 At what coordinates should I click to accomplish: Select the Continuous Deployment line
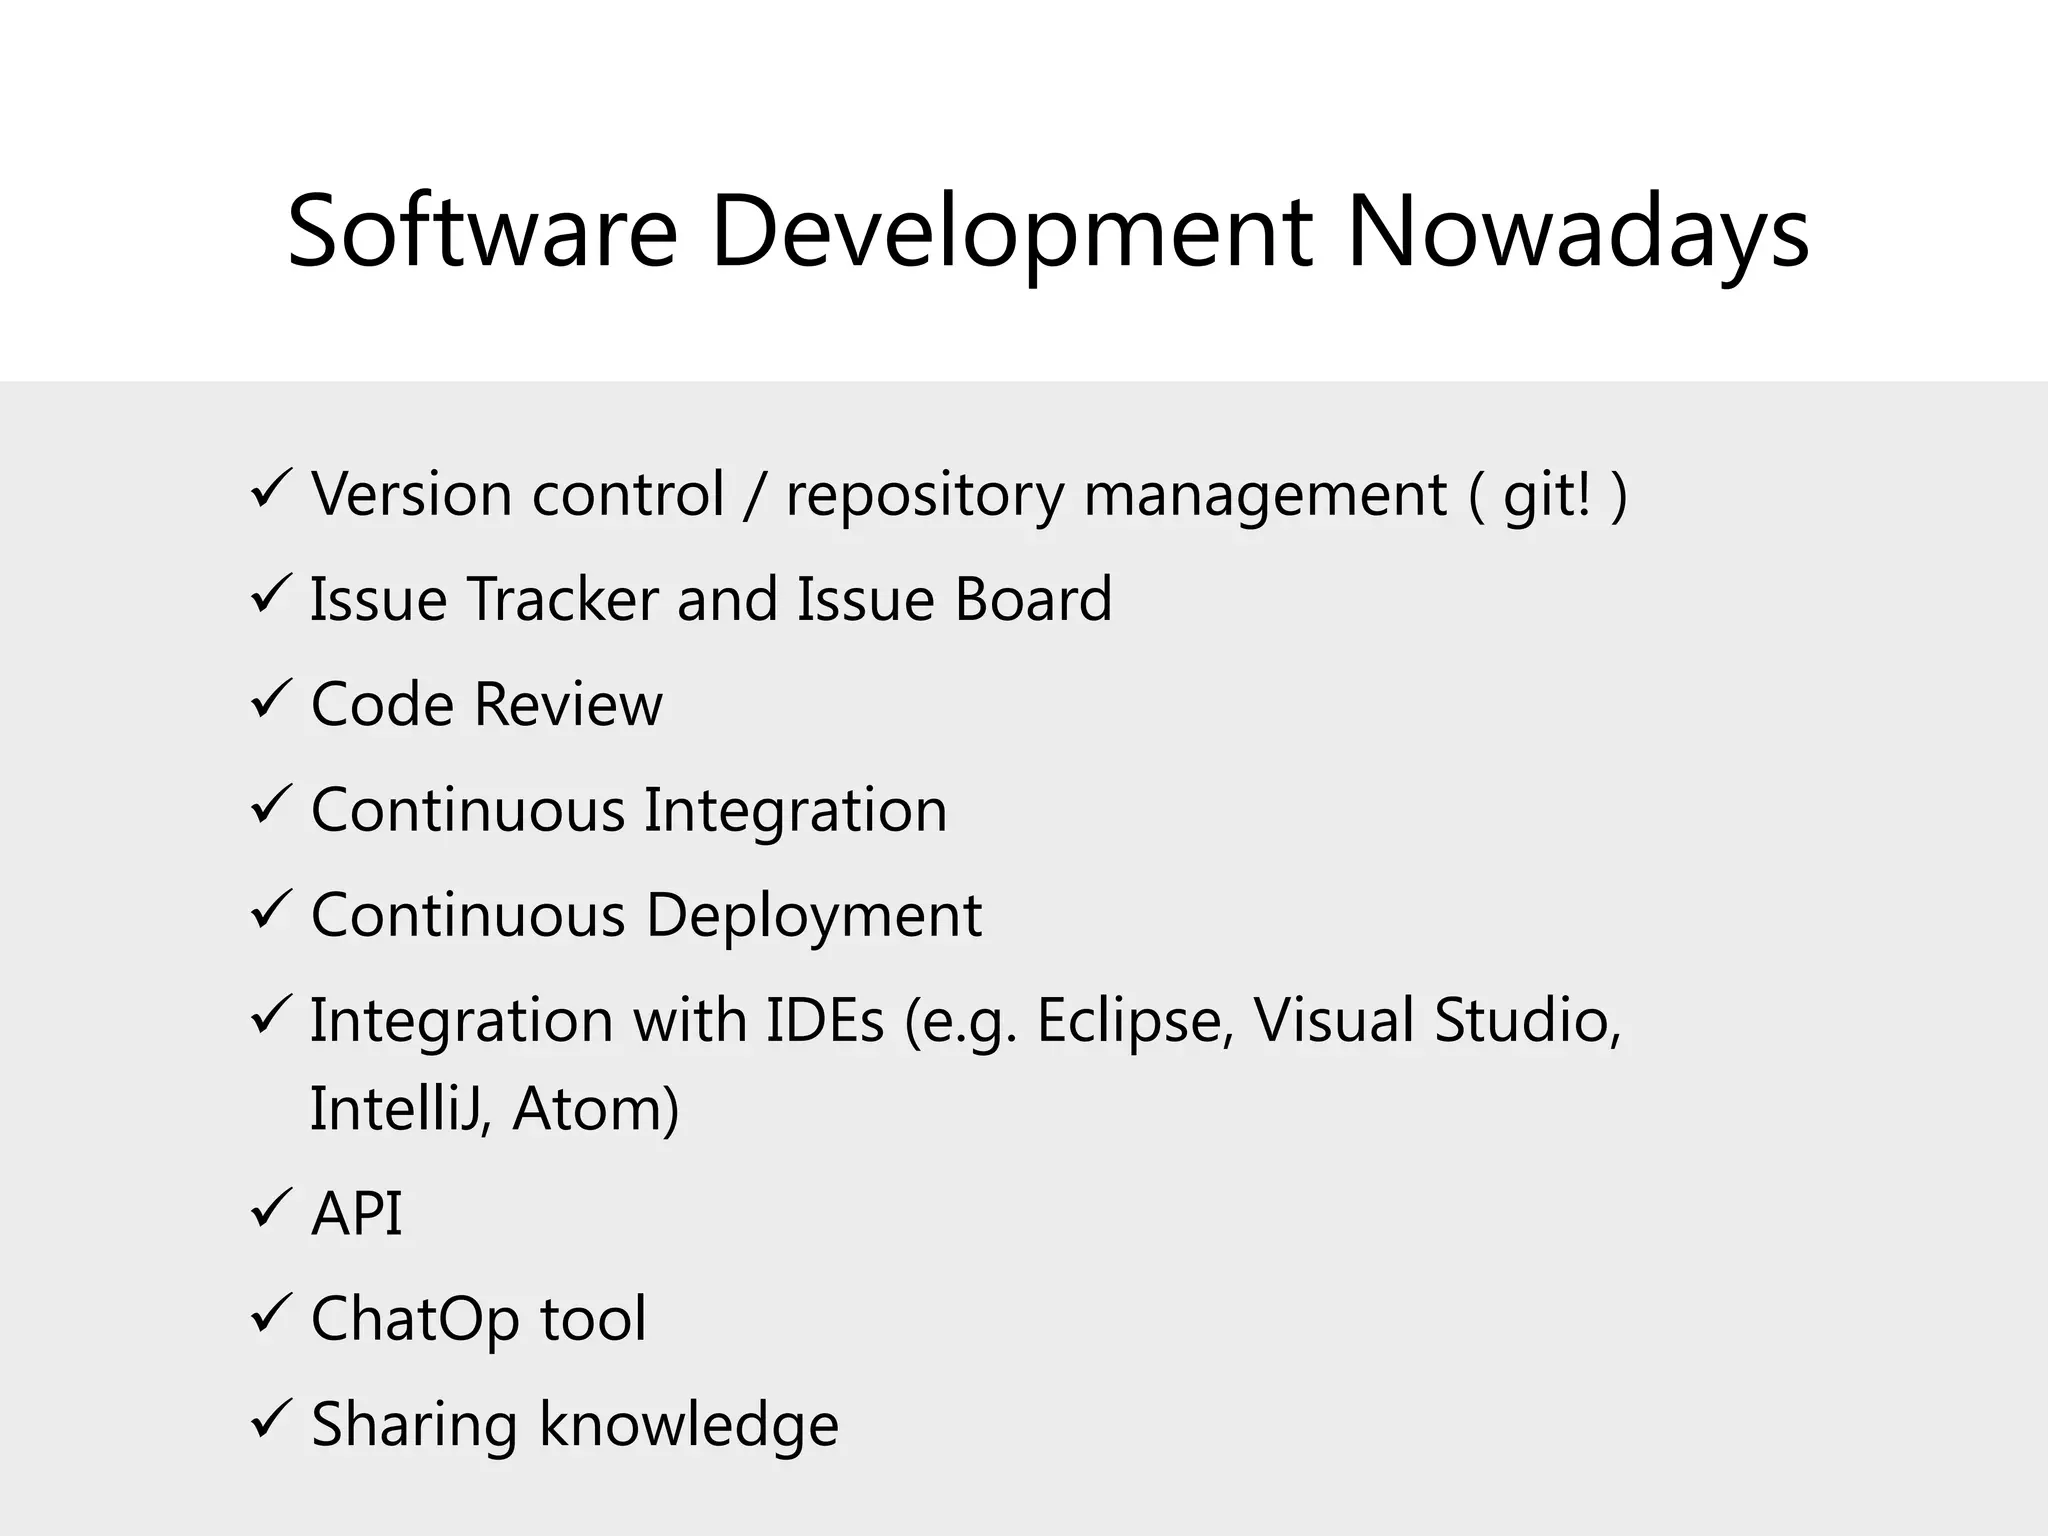tap(646, 915)
